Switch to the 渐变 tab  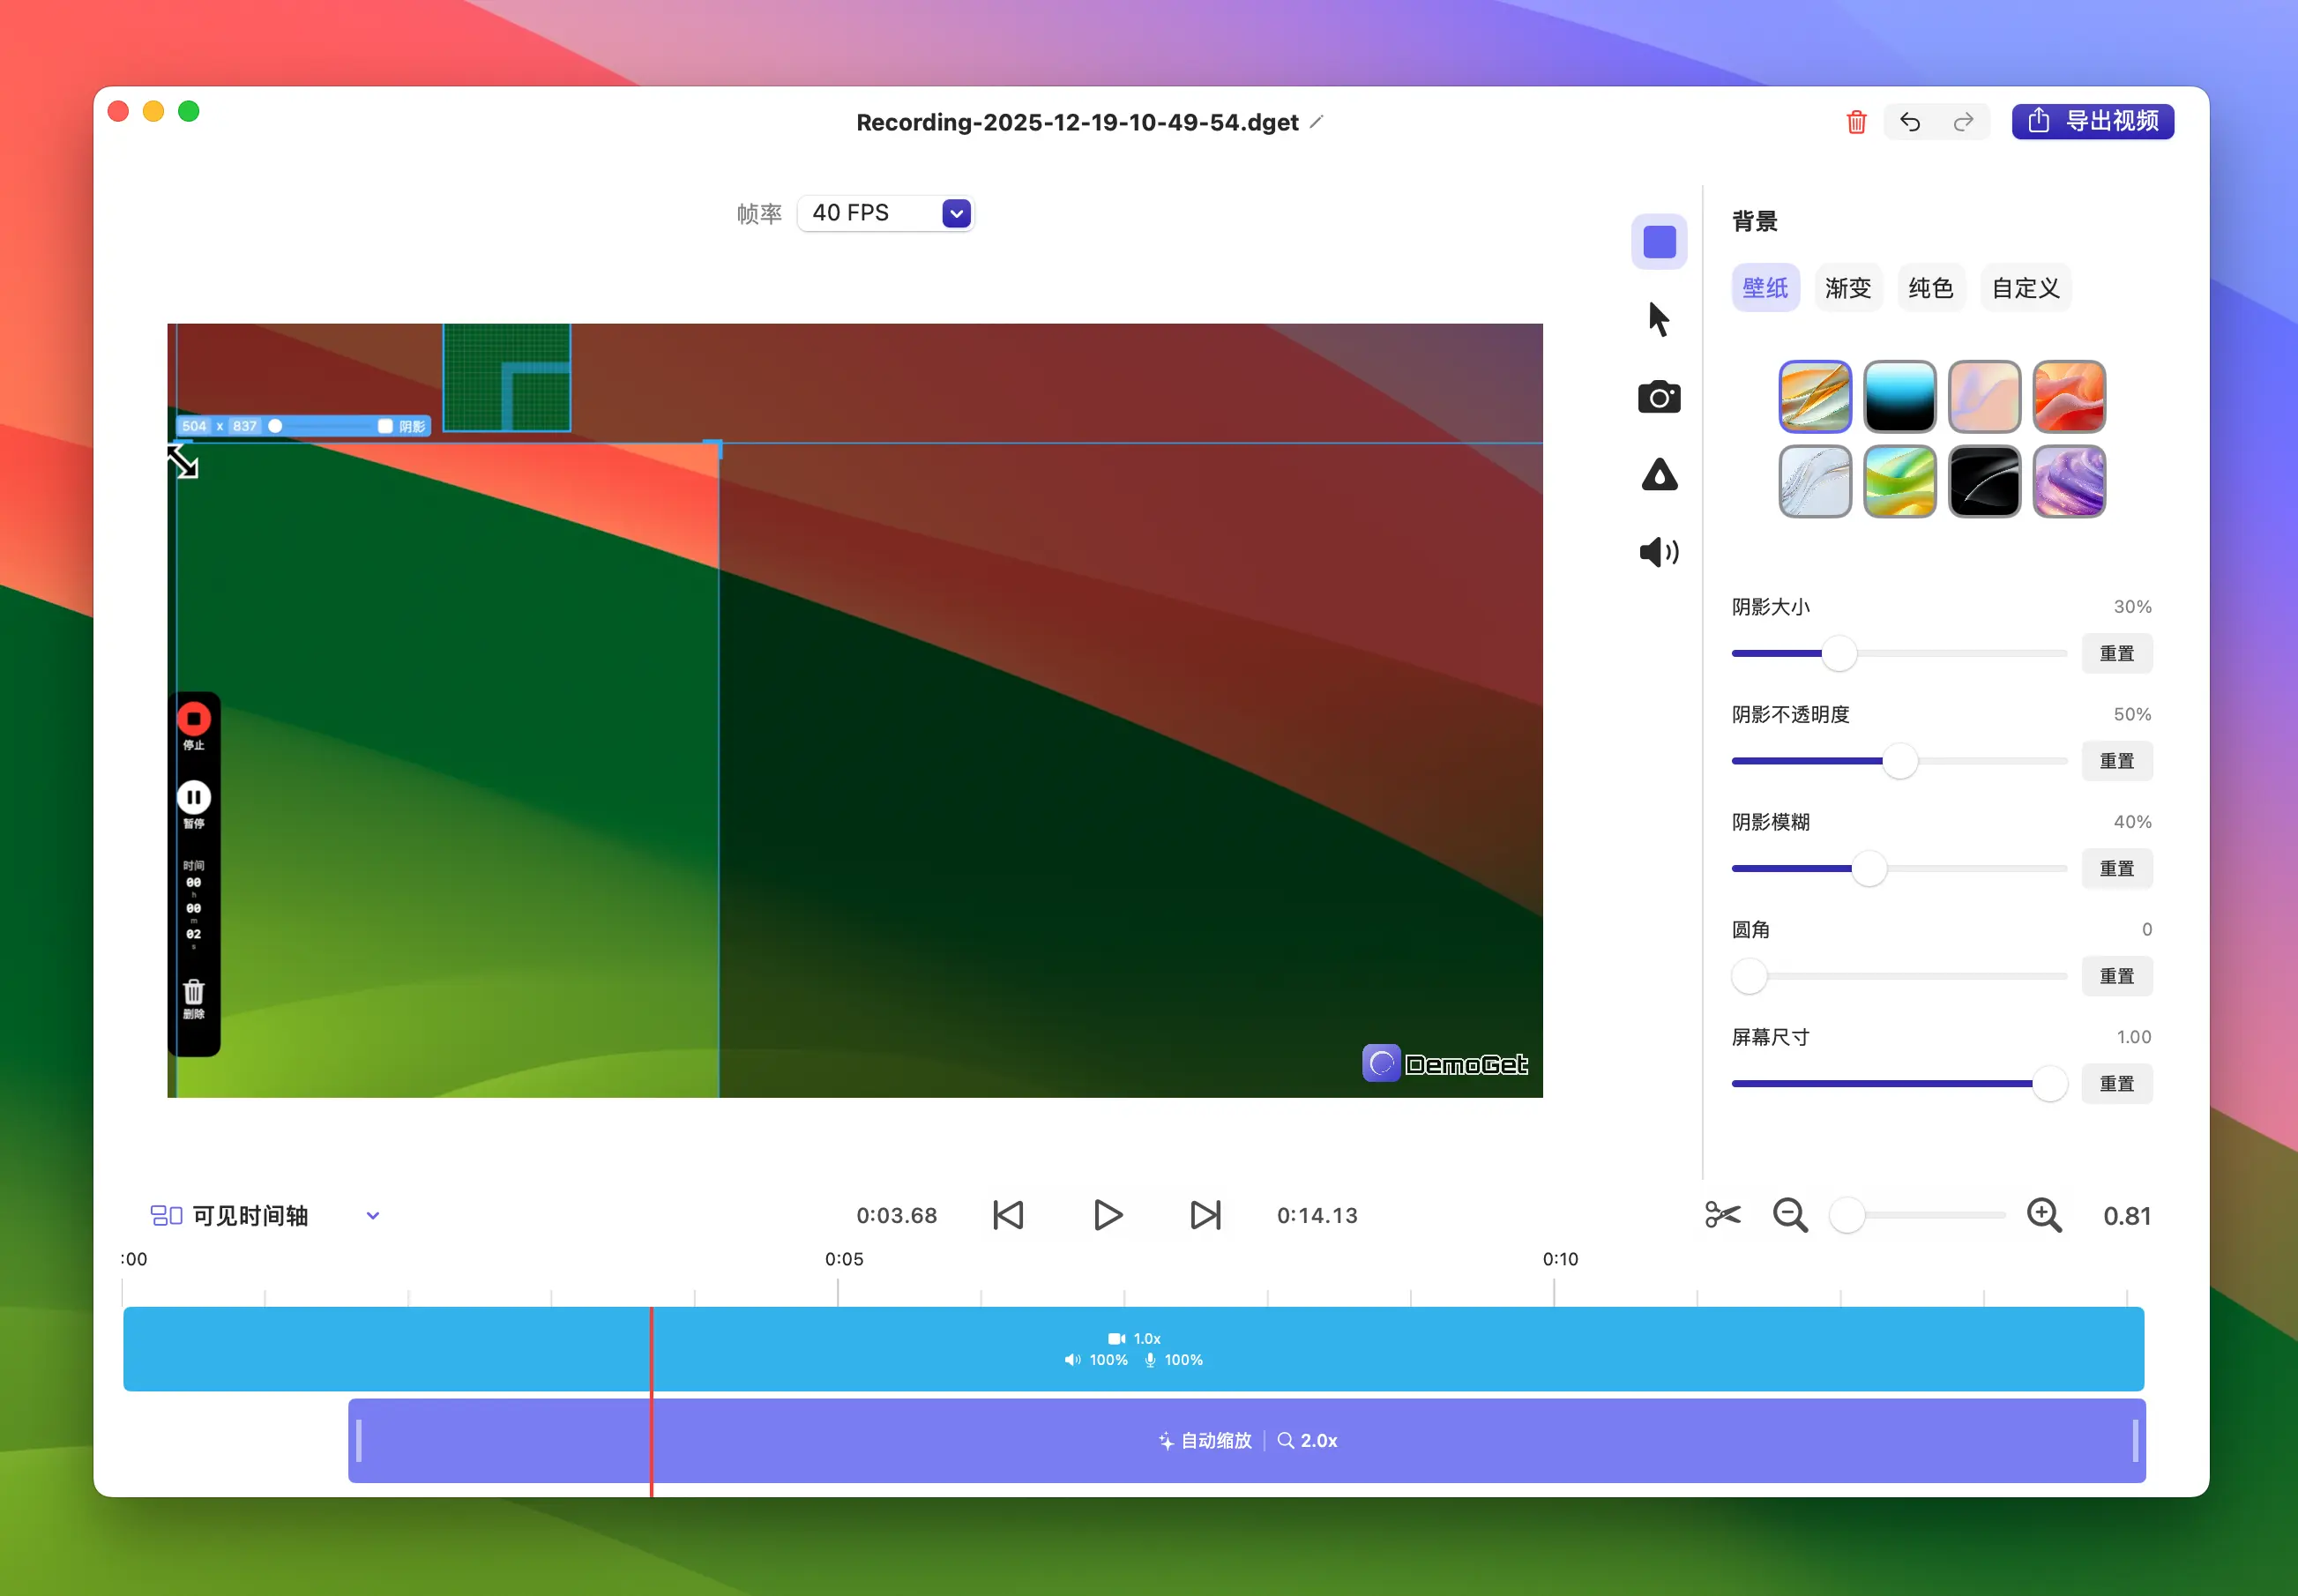tap(1847, 288)
